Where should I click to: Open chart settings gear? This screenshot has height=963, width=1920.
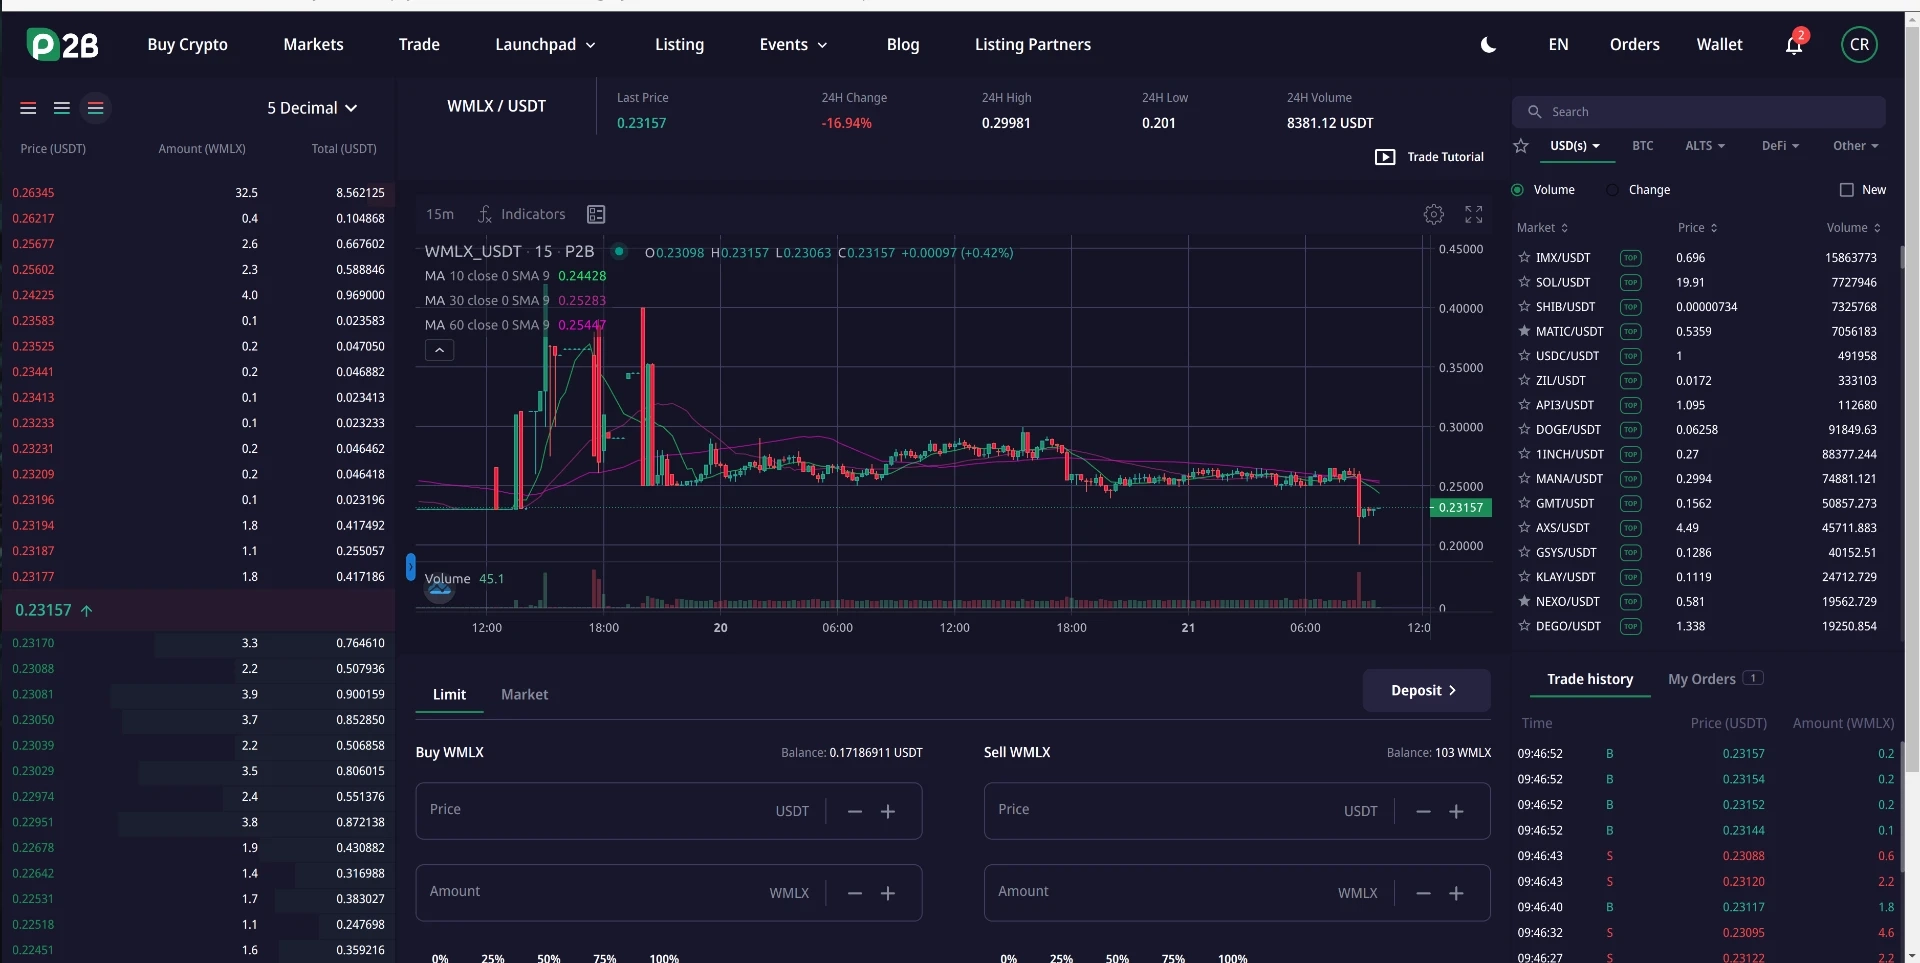(x=1434, y=214)
